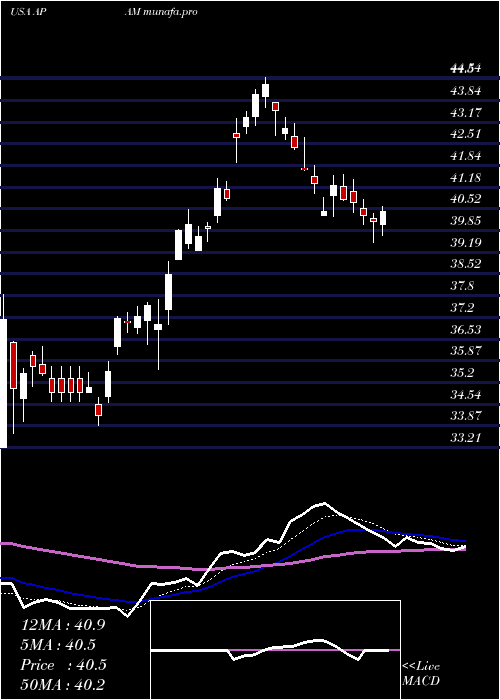Viewport: 500px width, 700px height.
Task: Click the 44.54 price label
Action: click(466, 69)
